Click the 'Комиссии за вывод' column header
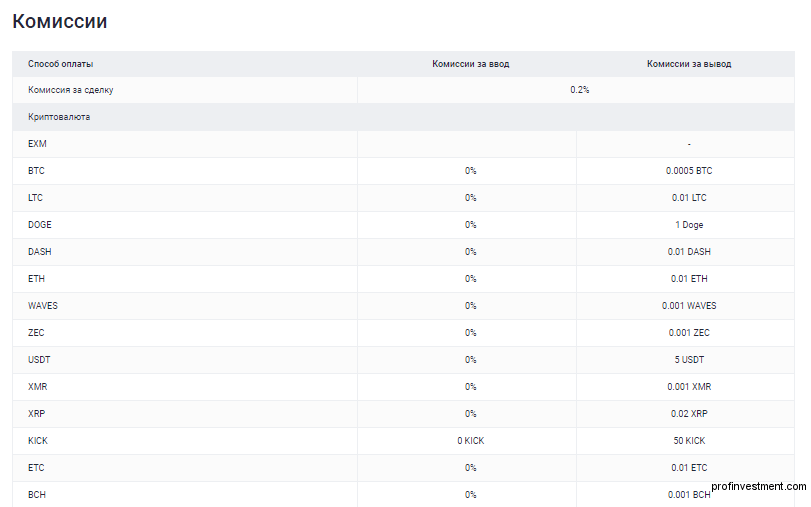This screenshot has height=507, width=811. tap(689, 64)
